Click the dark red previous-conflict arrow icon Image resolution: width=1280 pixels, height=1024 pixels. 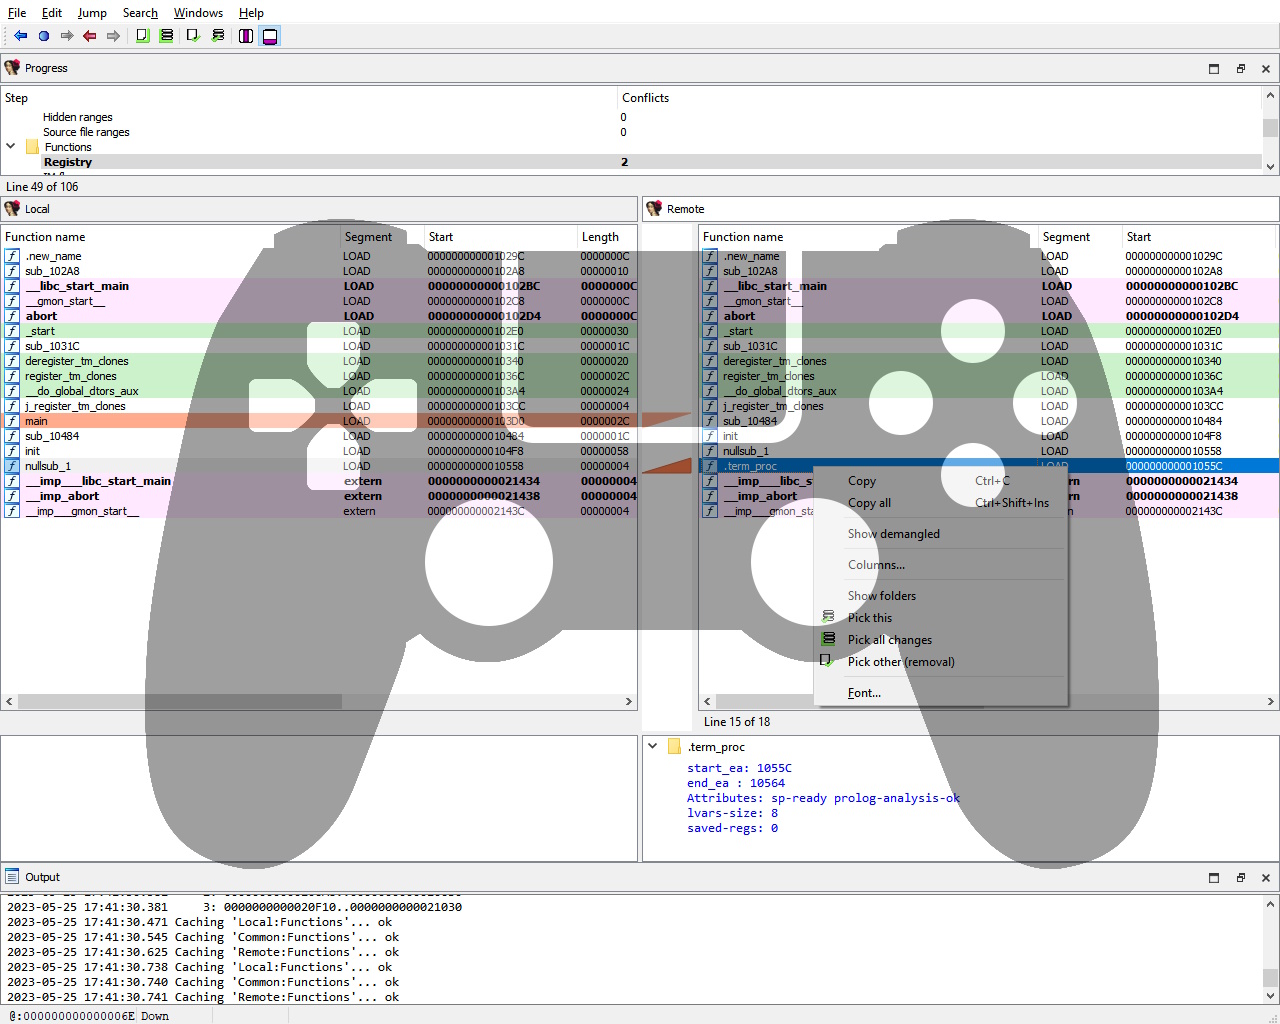click(89, 34)
